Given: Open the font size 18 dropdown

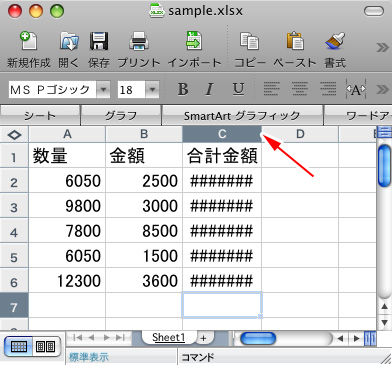Looking at the screenshot, I should point(152,89).
